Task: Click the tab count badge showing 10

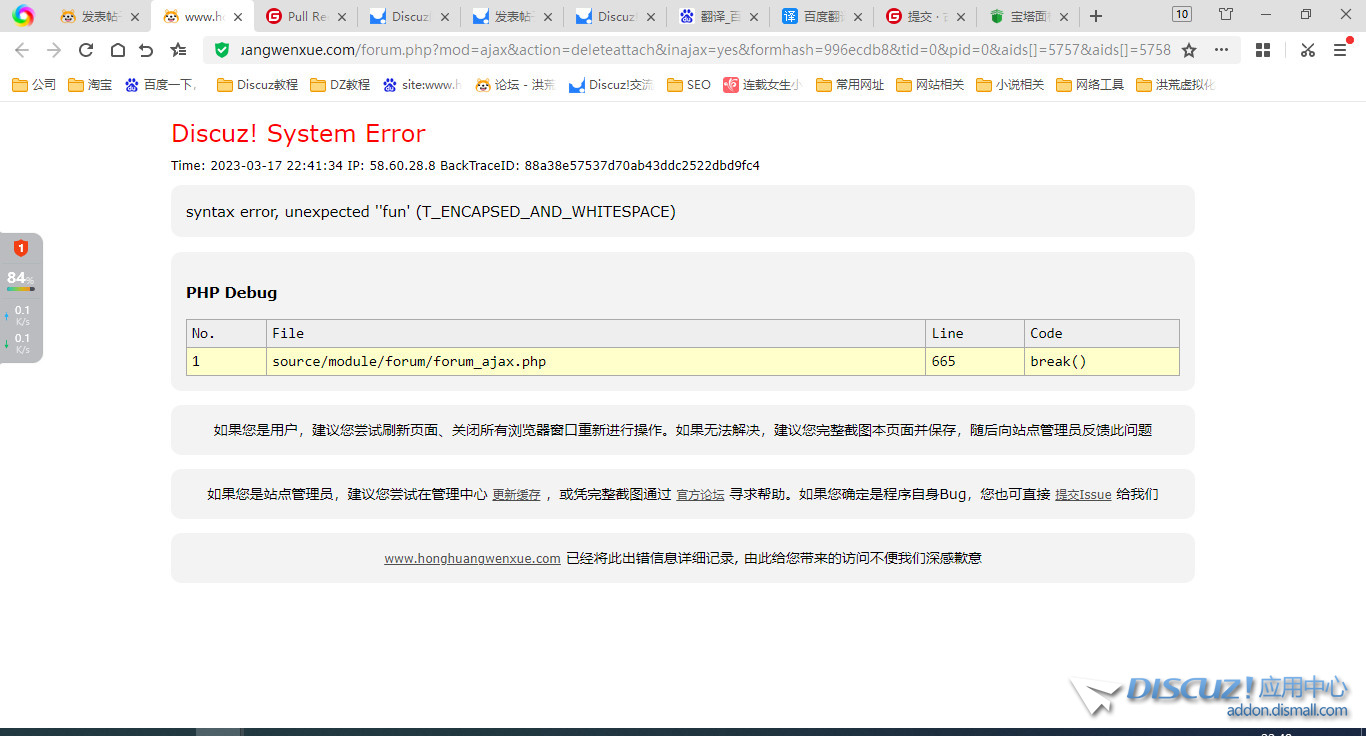Action: [x=1181, y=14]
